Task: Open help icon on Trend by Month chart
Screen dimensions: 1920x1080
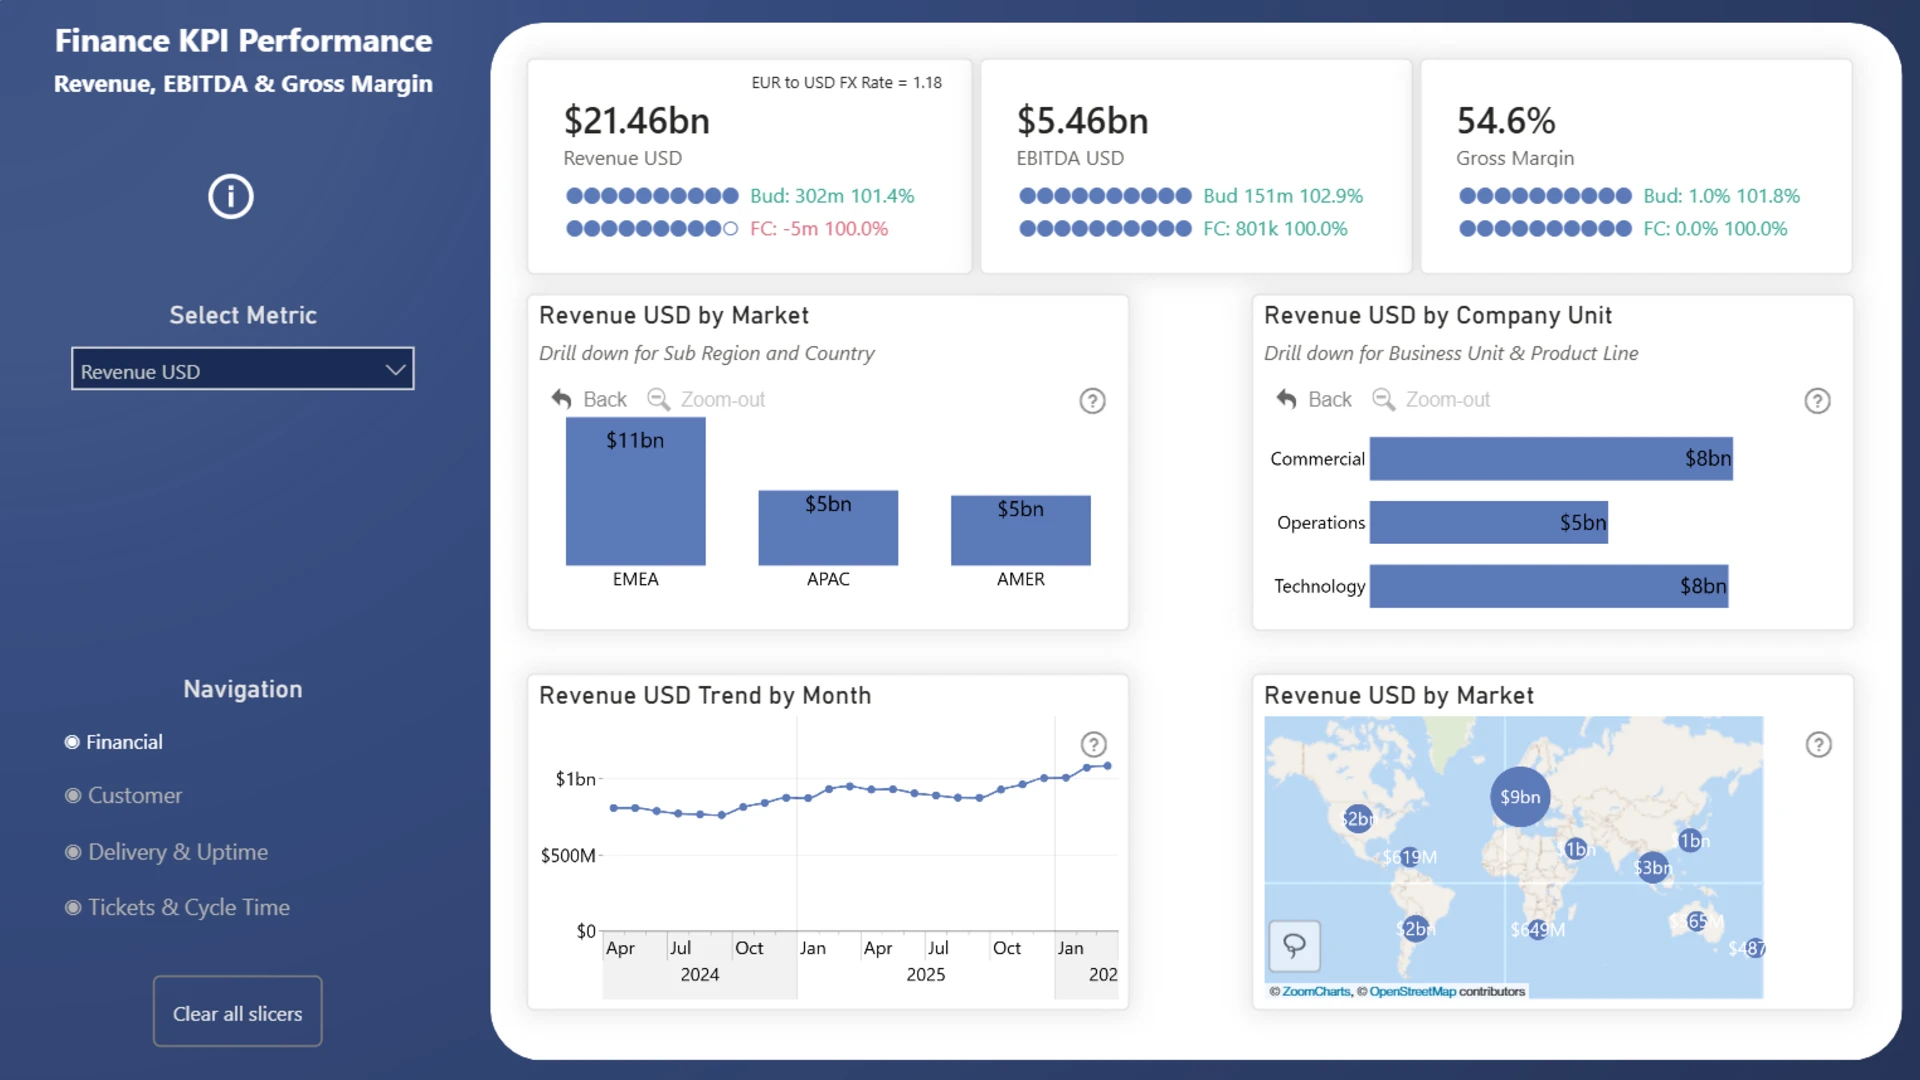Action: coord(1093,744)
